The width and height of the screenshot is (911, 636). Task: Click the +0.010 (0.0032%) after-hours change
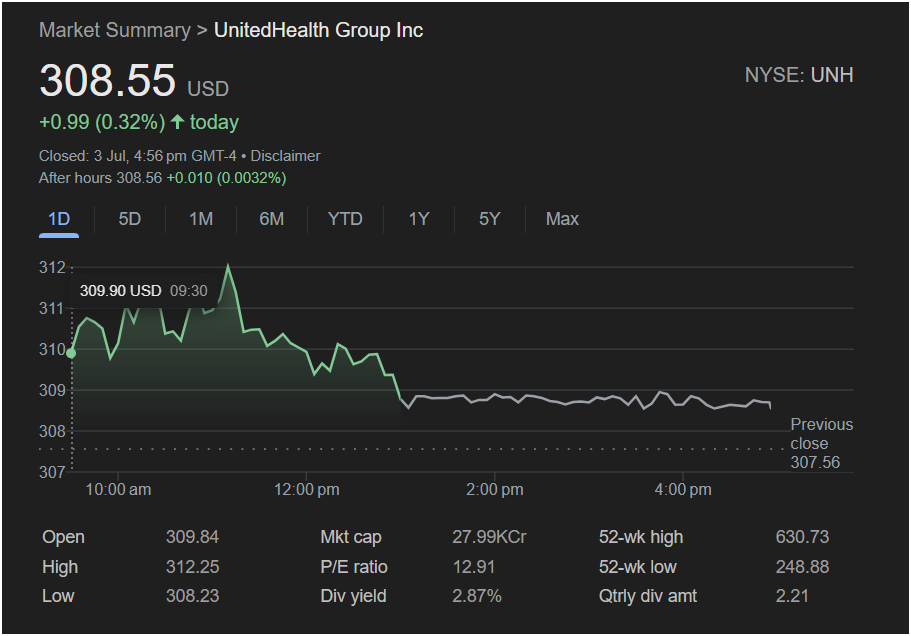227,178
